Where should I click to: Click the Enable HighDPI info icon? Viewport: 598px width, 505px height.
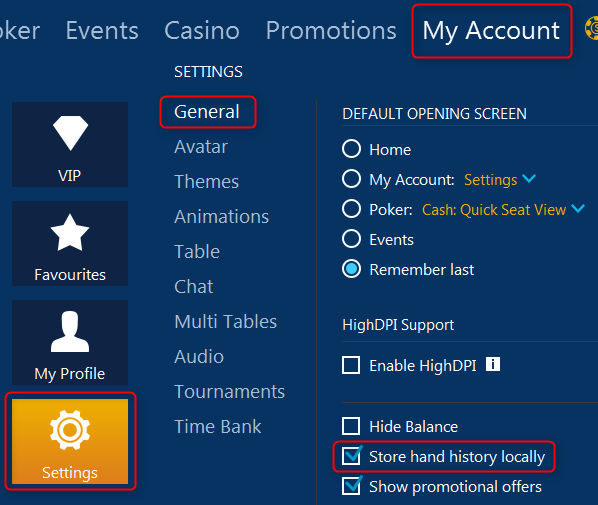pos(493,364)
